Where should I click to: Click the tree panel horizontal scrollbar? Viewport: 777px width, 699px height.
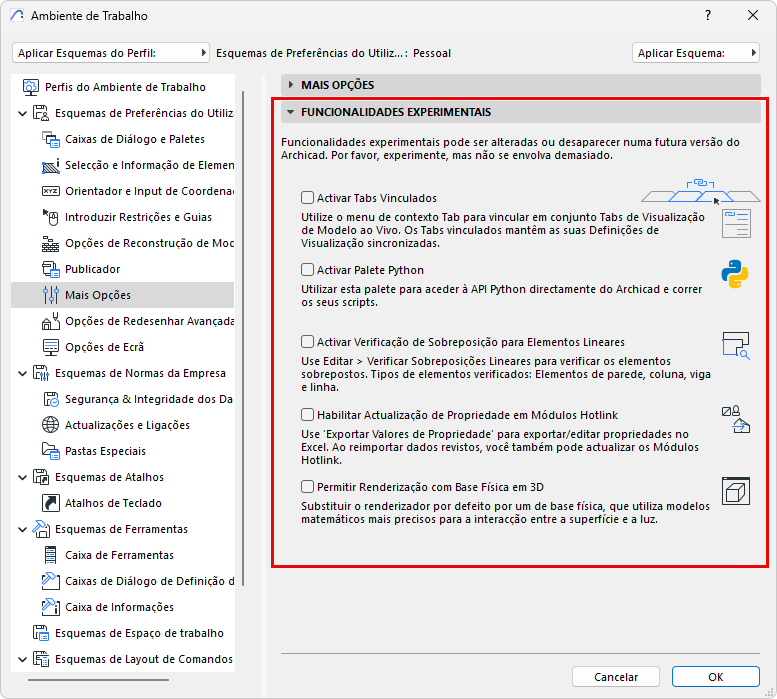click(99, 680)
